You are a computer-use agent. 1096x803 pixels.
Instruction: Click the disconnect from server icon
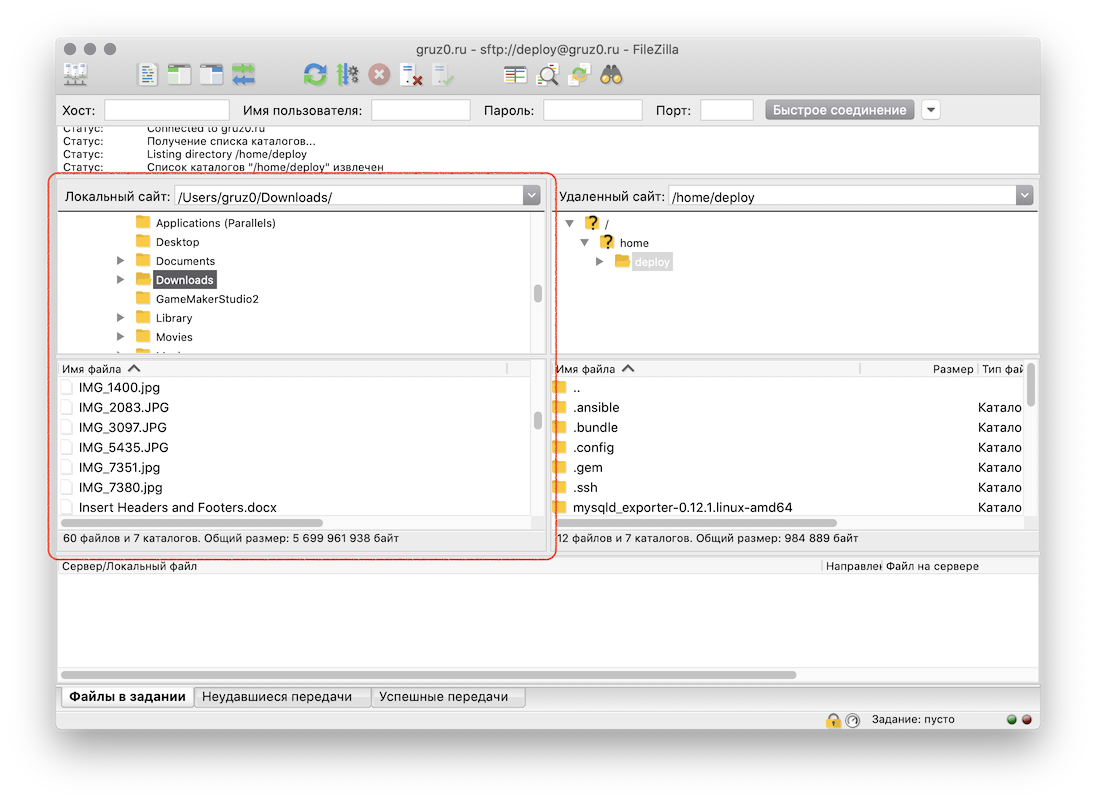point(411,74)
